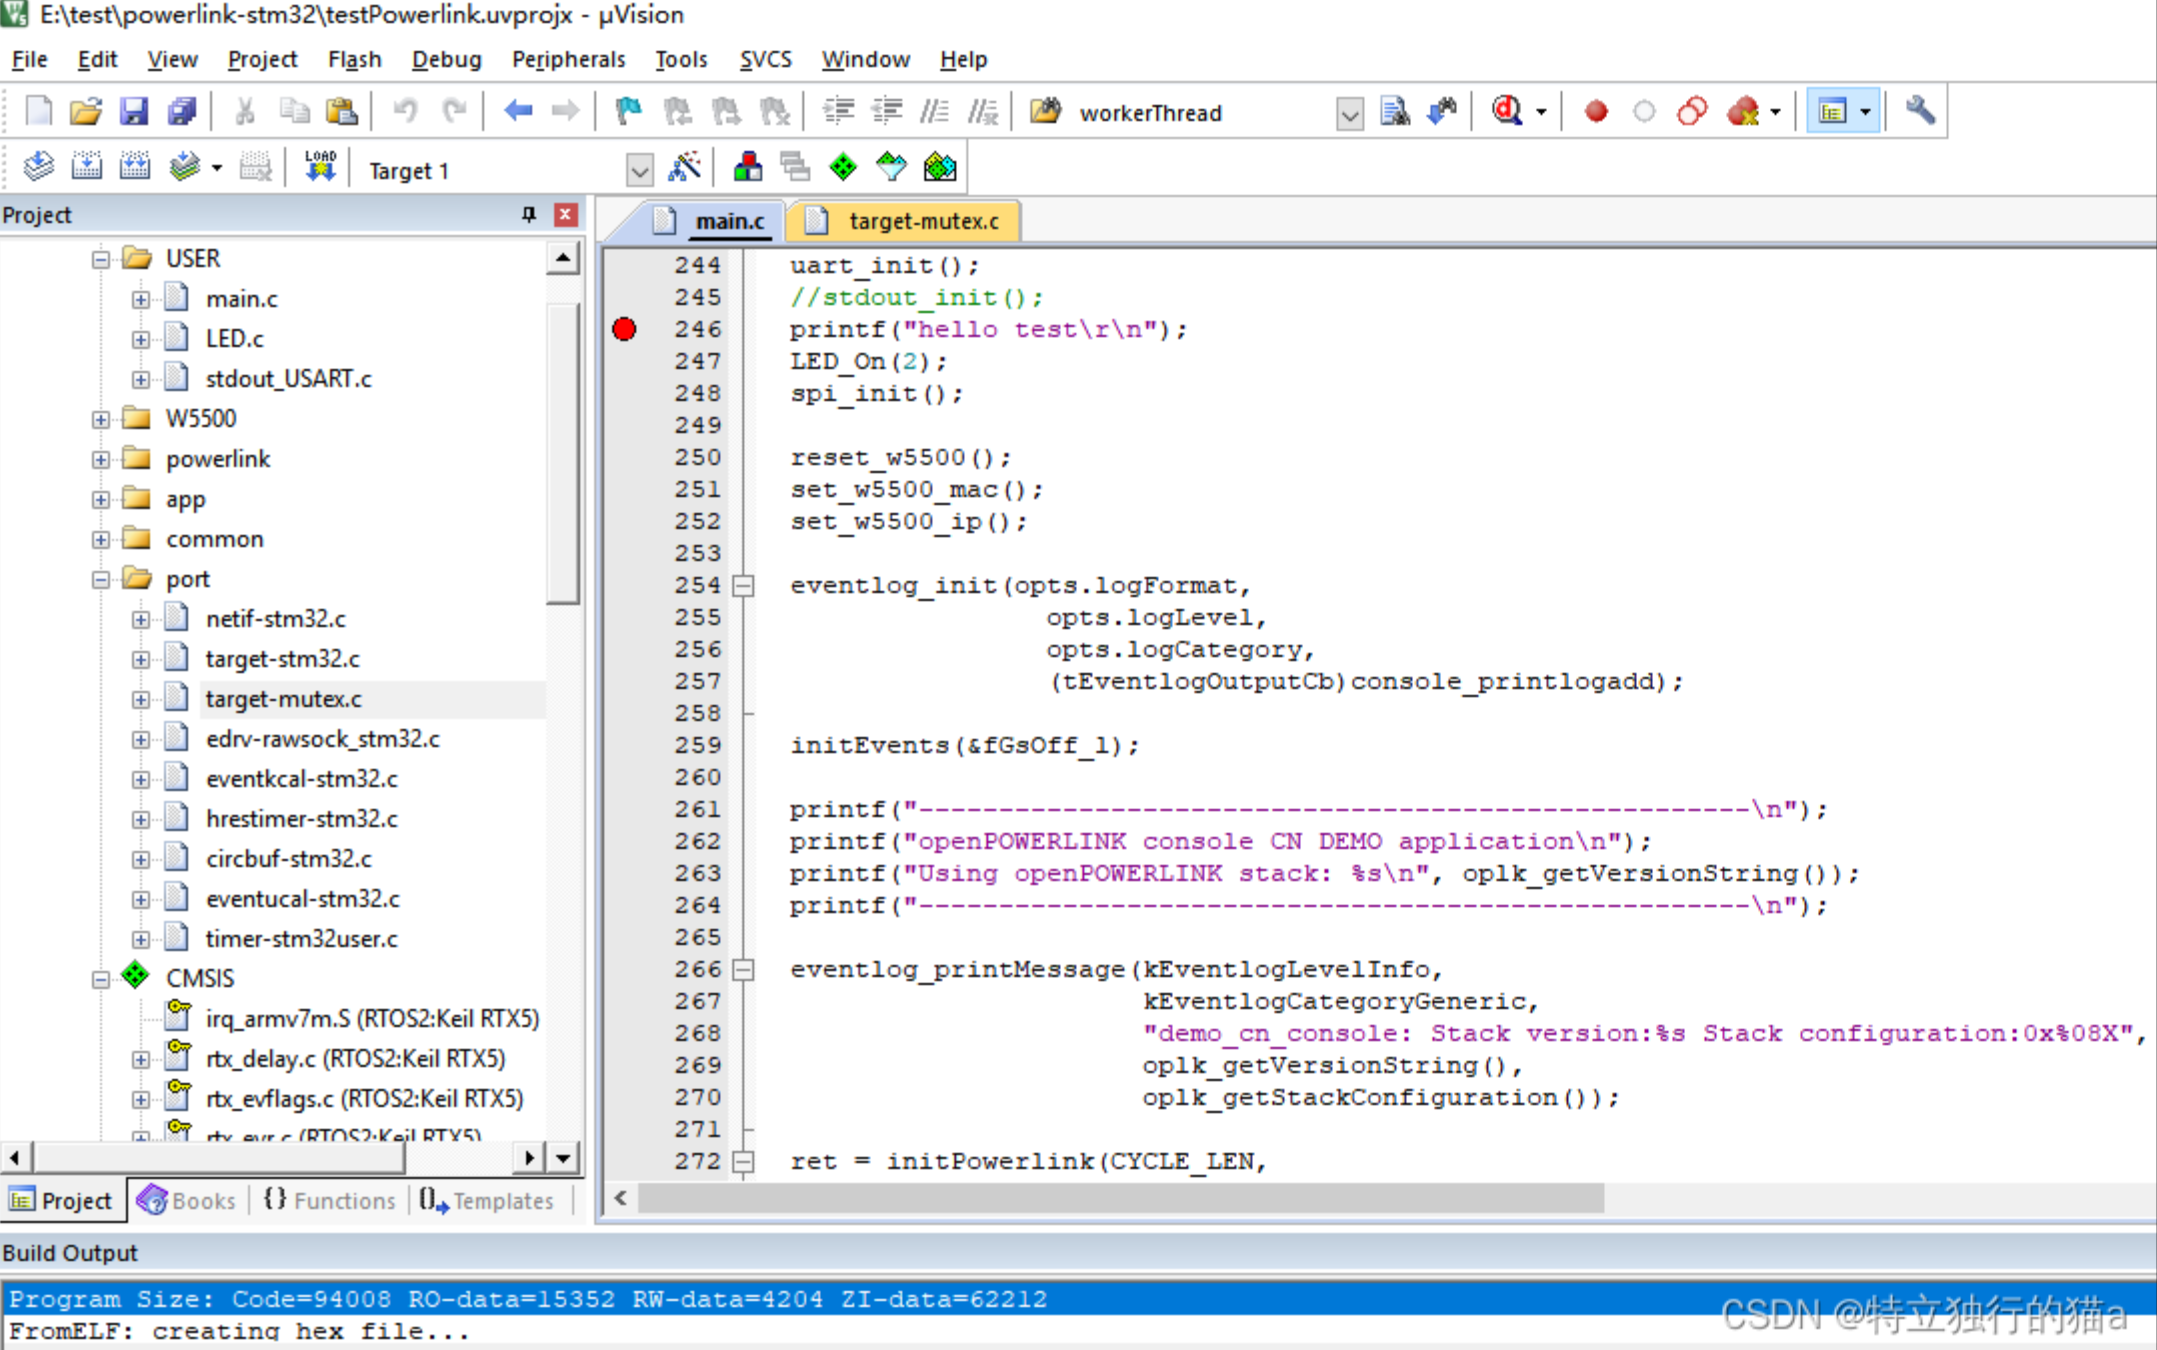The image size is (2157, 1350).
Task: Rebuild all target files icon
Action: (x=134, y=167)
